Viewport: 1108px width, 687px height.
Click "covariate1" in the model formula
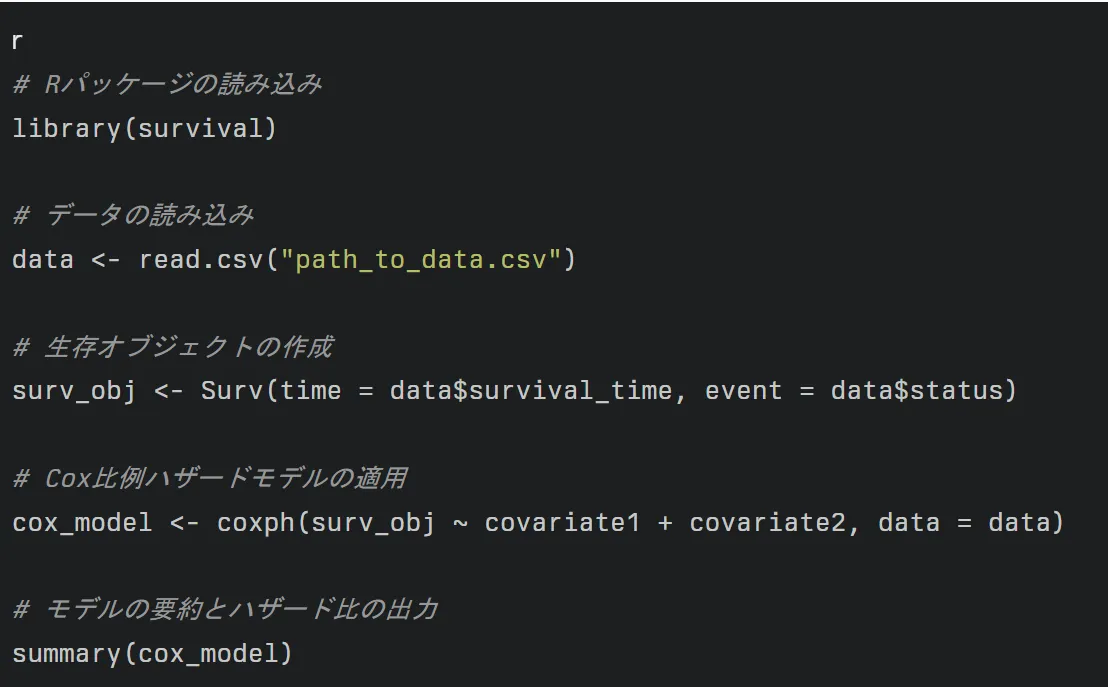point(562,522)
